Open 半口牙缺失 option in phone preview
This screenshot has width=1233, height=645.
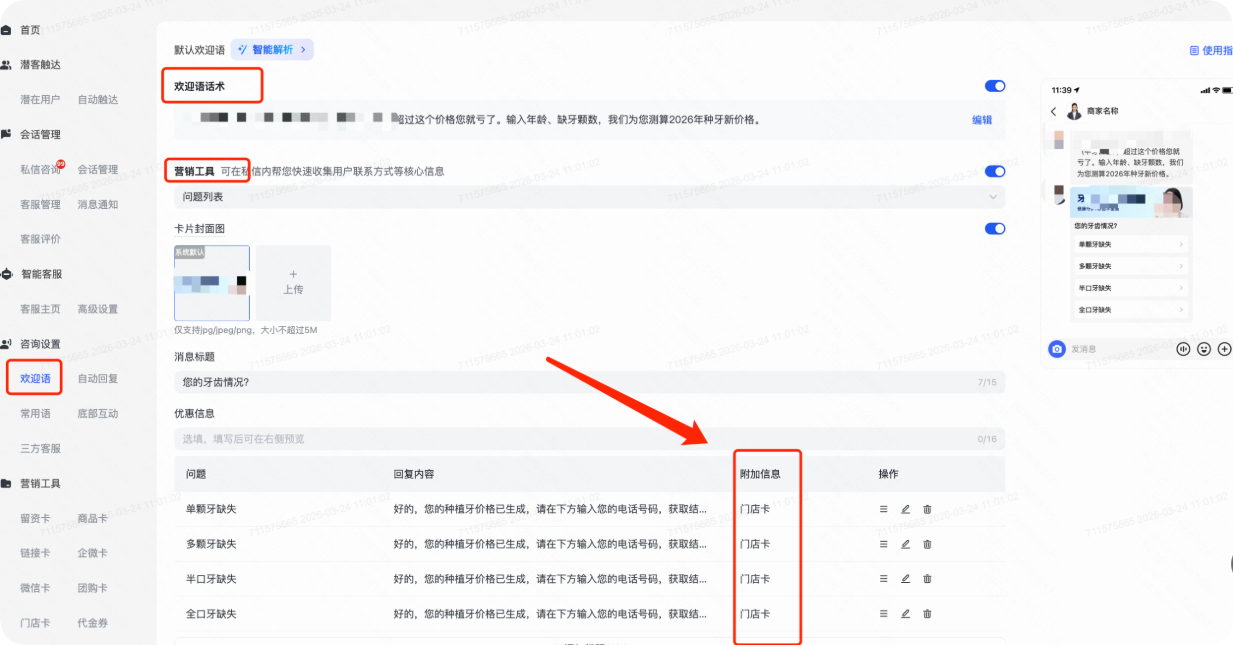[x=1131, y=288]
